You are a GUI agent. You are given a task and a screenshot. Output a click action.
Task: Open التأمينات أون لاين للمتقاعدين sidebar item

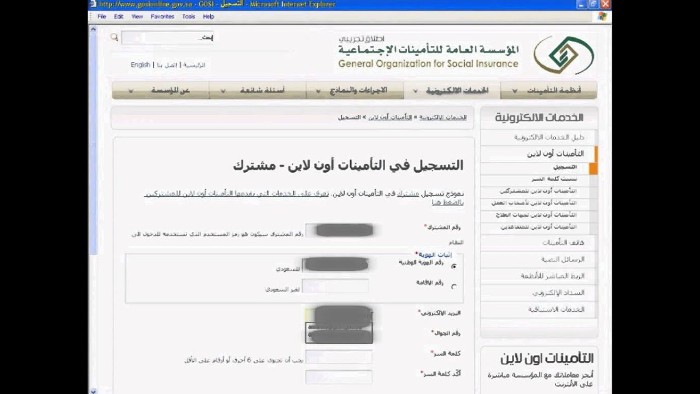point(538,227)
